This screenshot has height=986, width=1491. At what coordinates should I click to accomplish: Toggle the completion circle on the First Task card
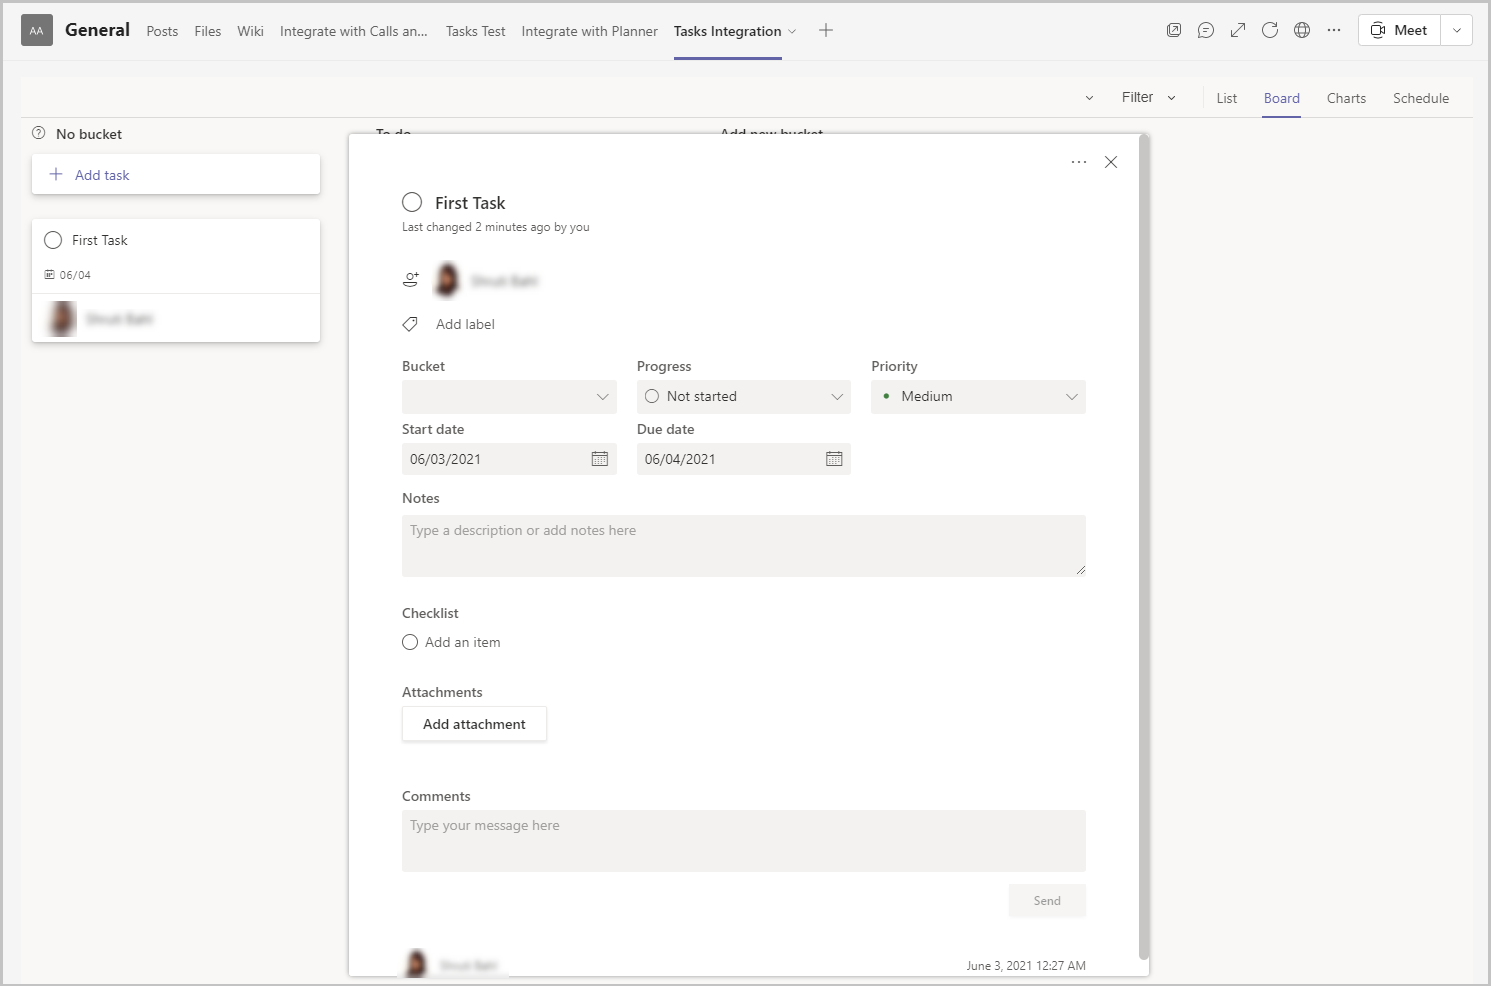(53, 240)
